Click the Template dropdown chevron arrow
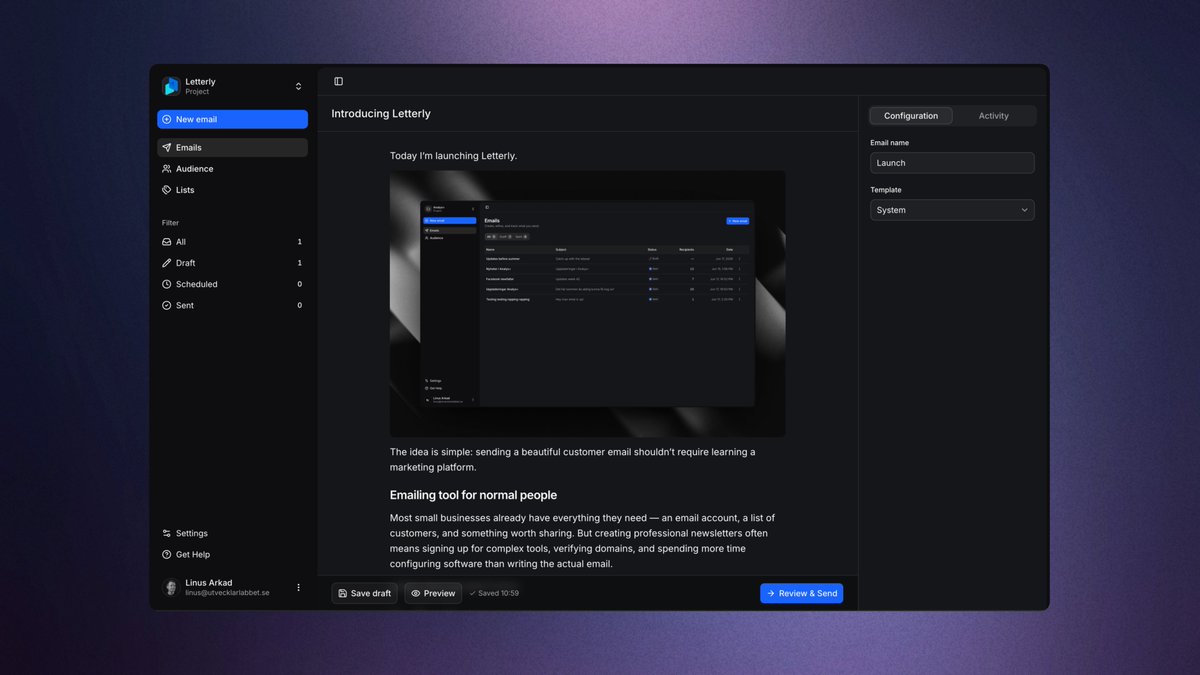This screenshot has height=675, width=1200. [1024, 210]
